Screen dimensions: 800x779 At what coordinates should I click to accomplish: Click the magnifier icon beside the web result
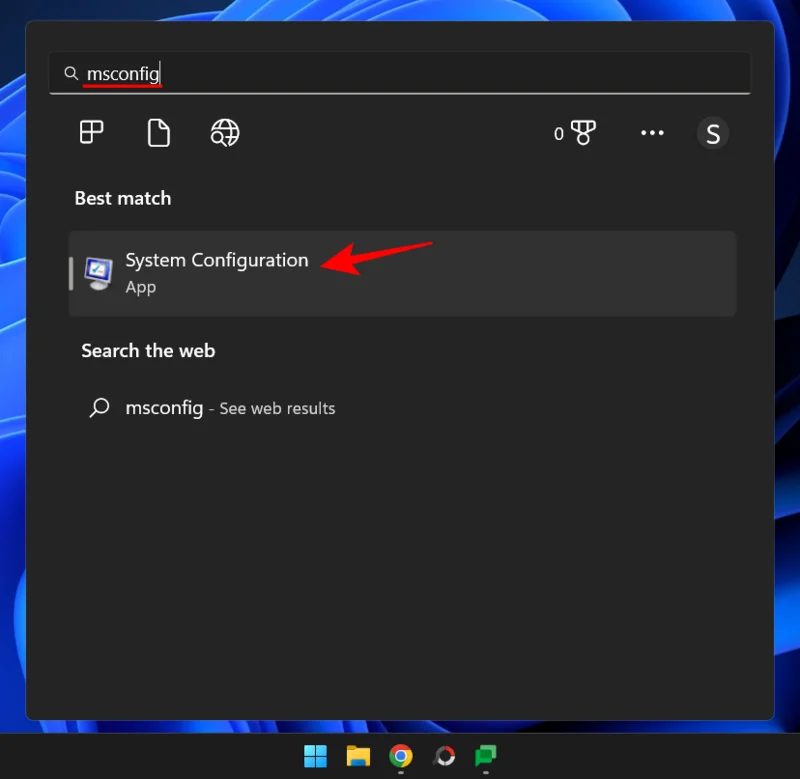(x=98, y=408)
